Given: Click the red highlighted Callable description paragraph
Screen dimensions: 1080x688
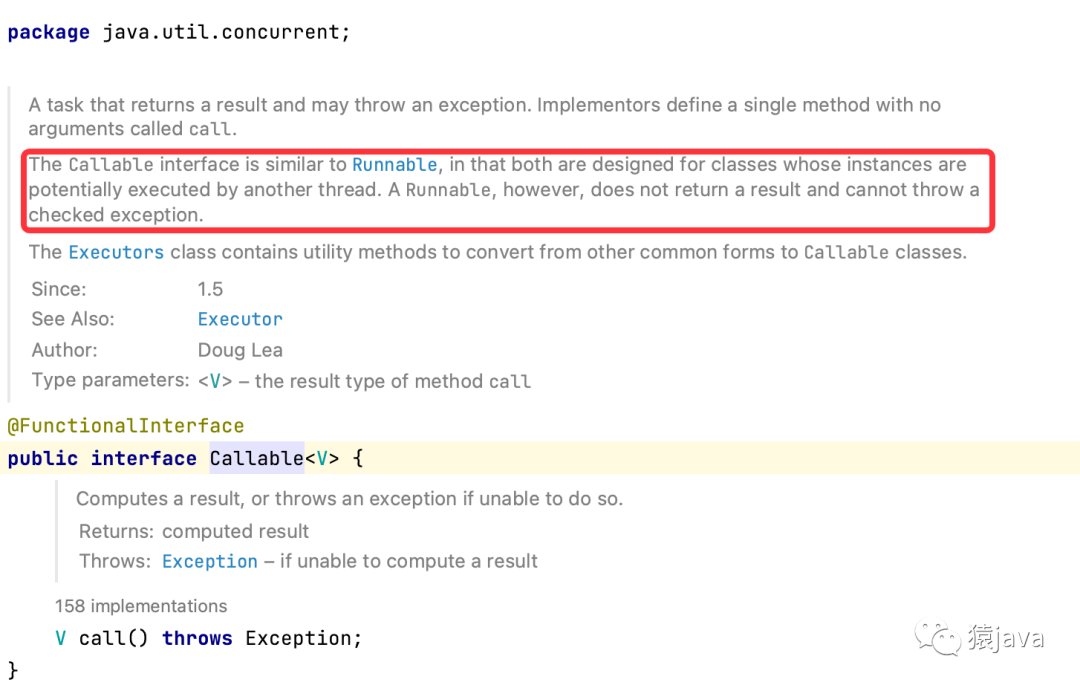Looking at the screenshot, I should [508, 190].
